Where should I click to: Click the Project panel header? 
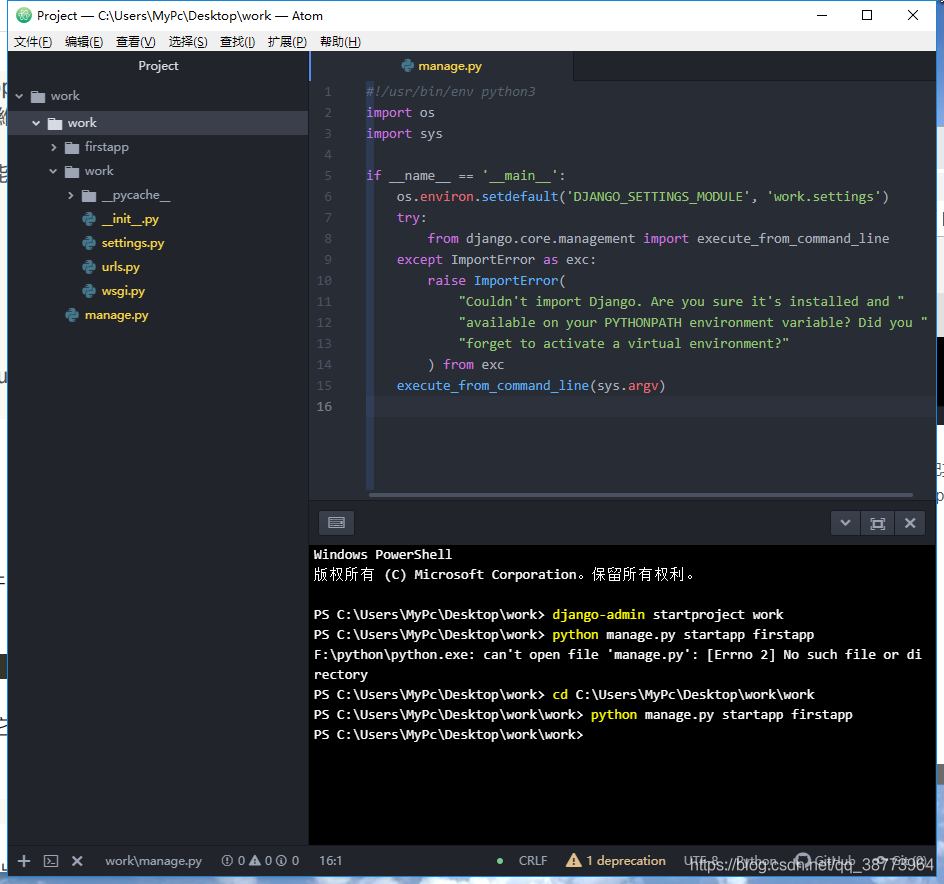pyautogui.click(x=158, y=66)
